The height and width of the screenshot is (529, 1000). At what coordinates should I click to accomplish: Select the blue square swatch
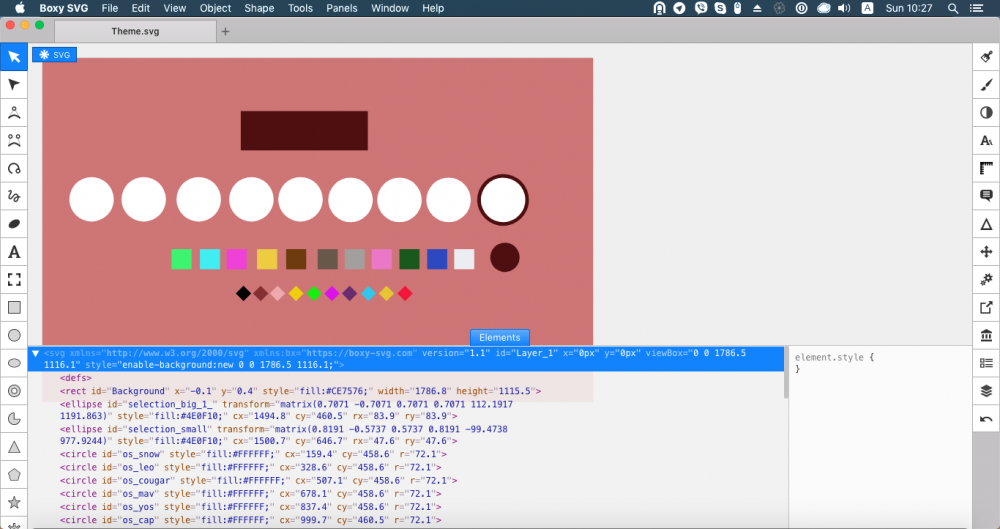437,259
